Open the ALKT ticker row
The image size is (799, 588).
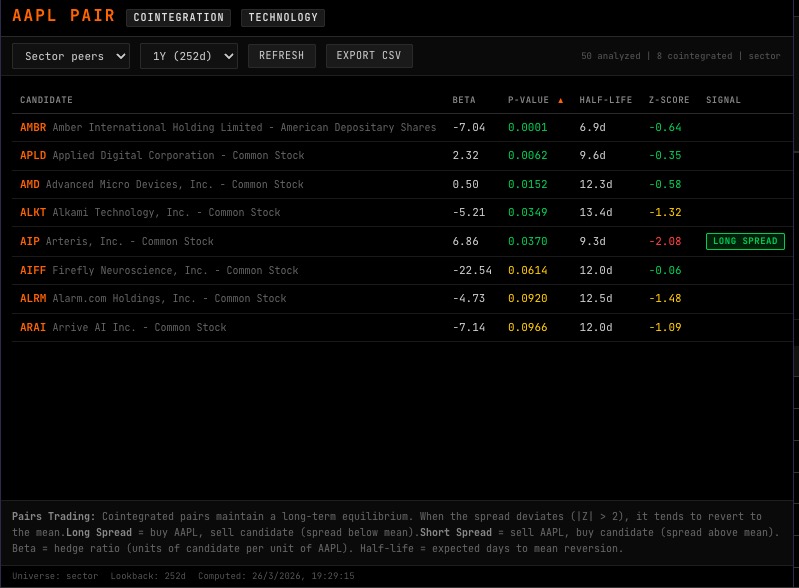[x=402, y=212]
